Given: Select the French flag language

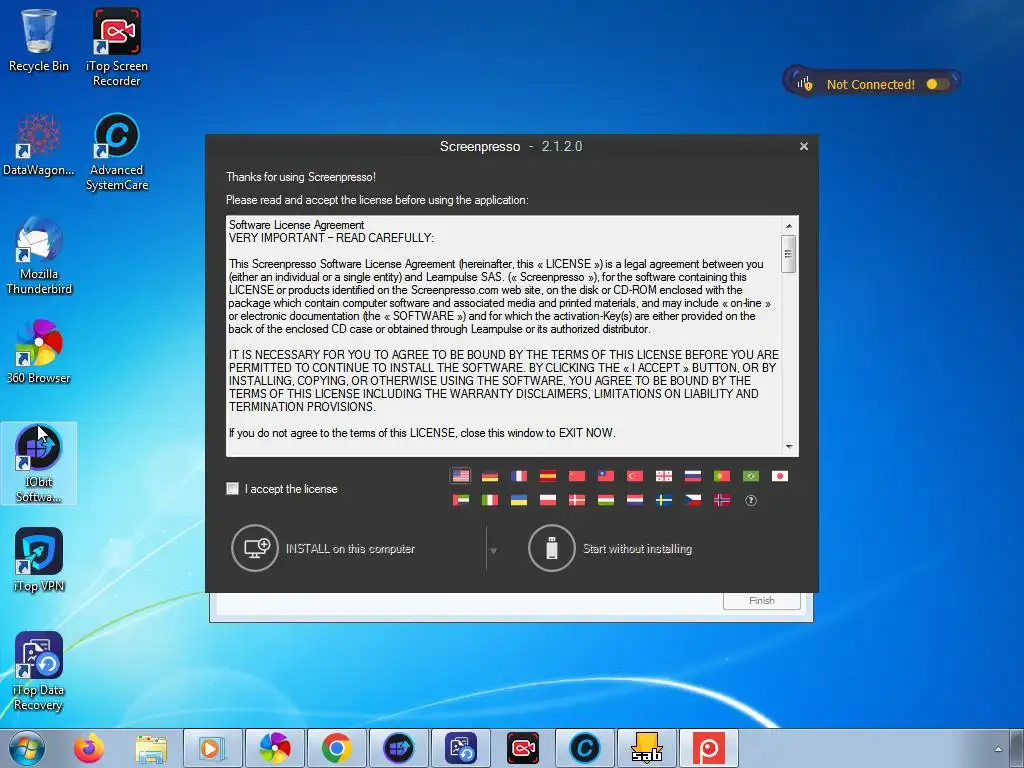Looking at the screenshot, I should (x=519, y=476).
